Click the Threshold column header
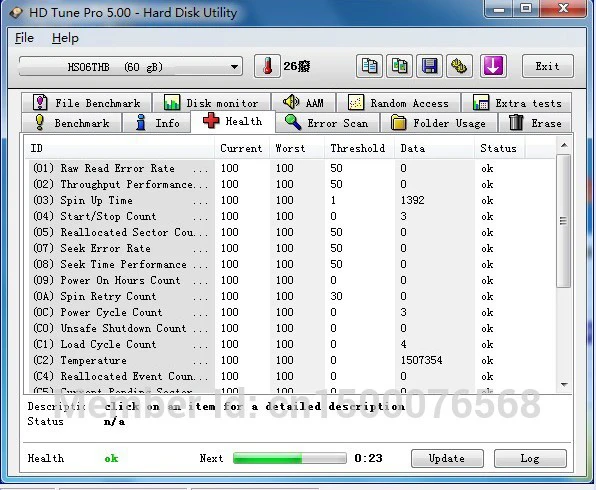Image resolution: width=596 pixels, height=490 pixels. coord(360,148)
